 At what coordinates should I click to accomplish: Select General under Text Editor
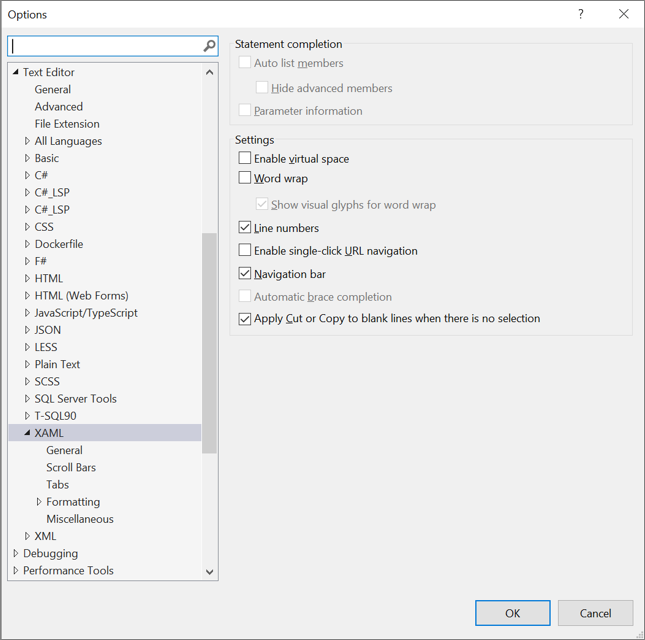click(53, 89)
